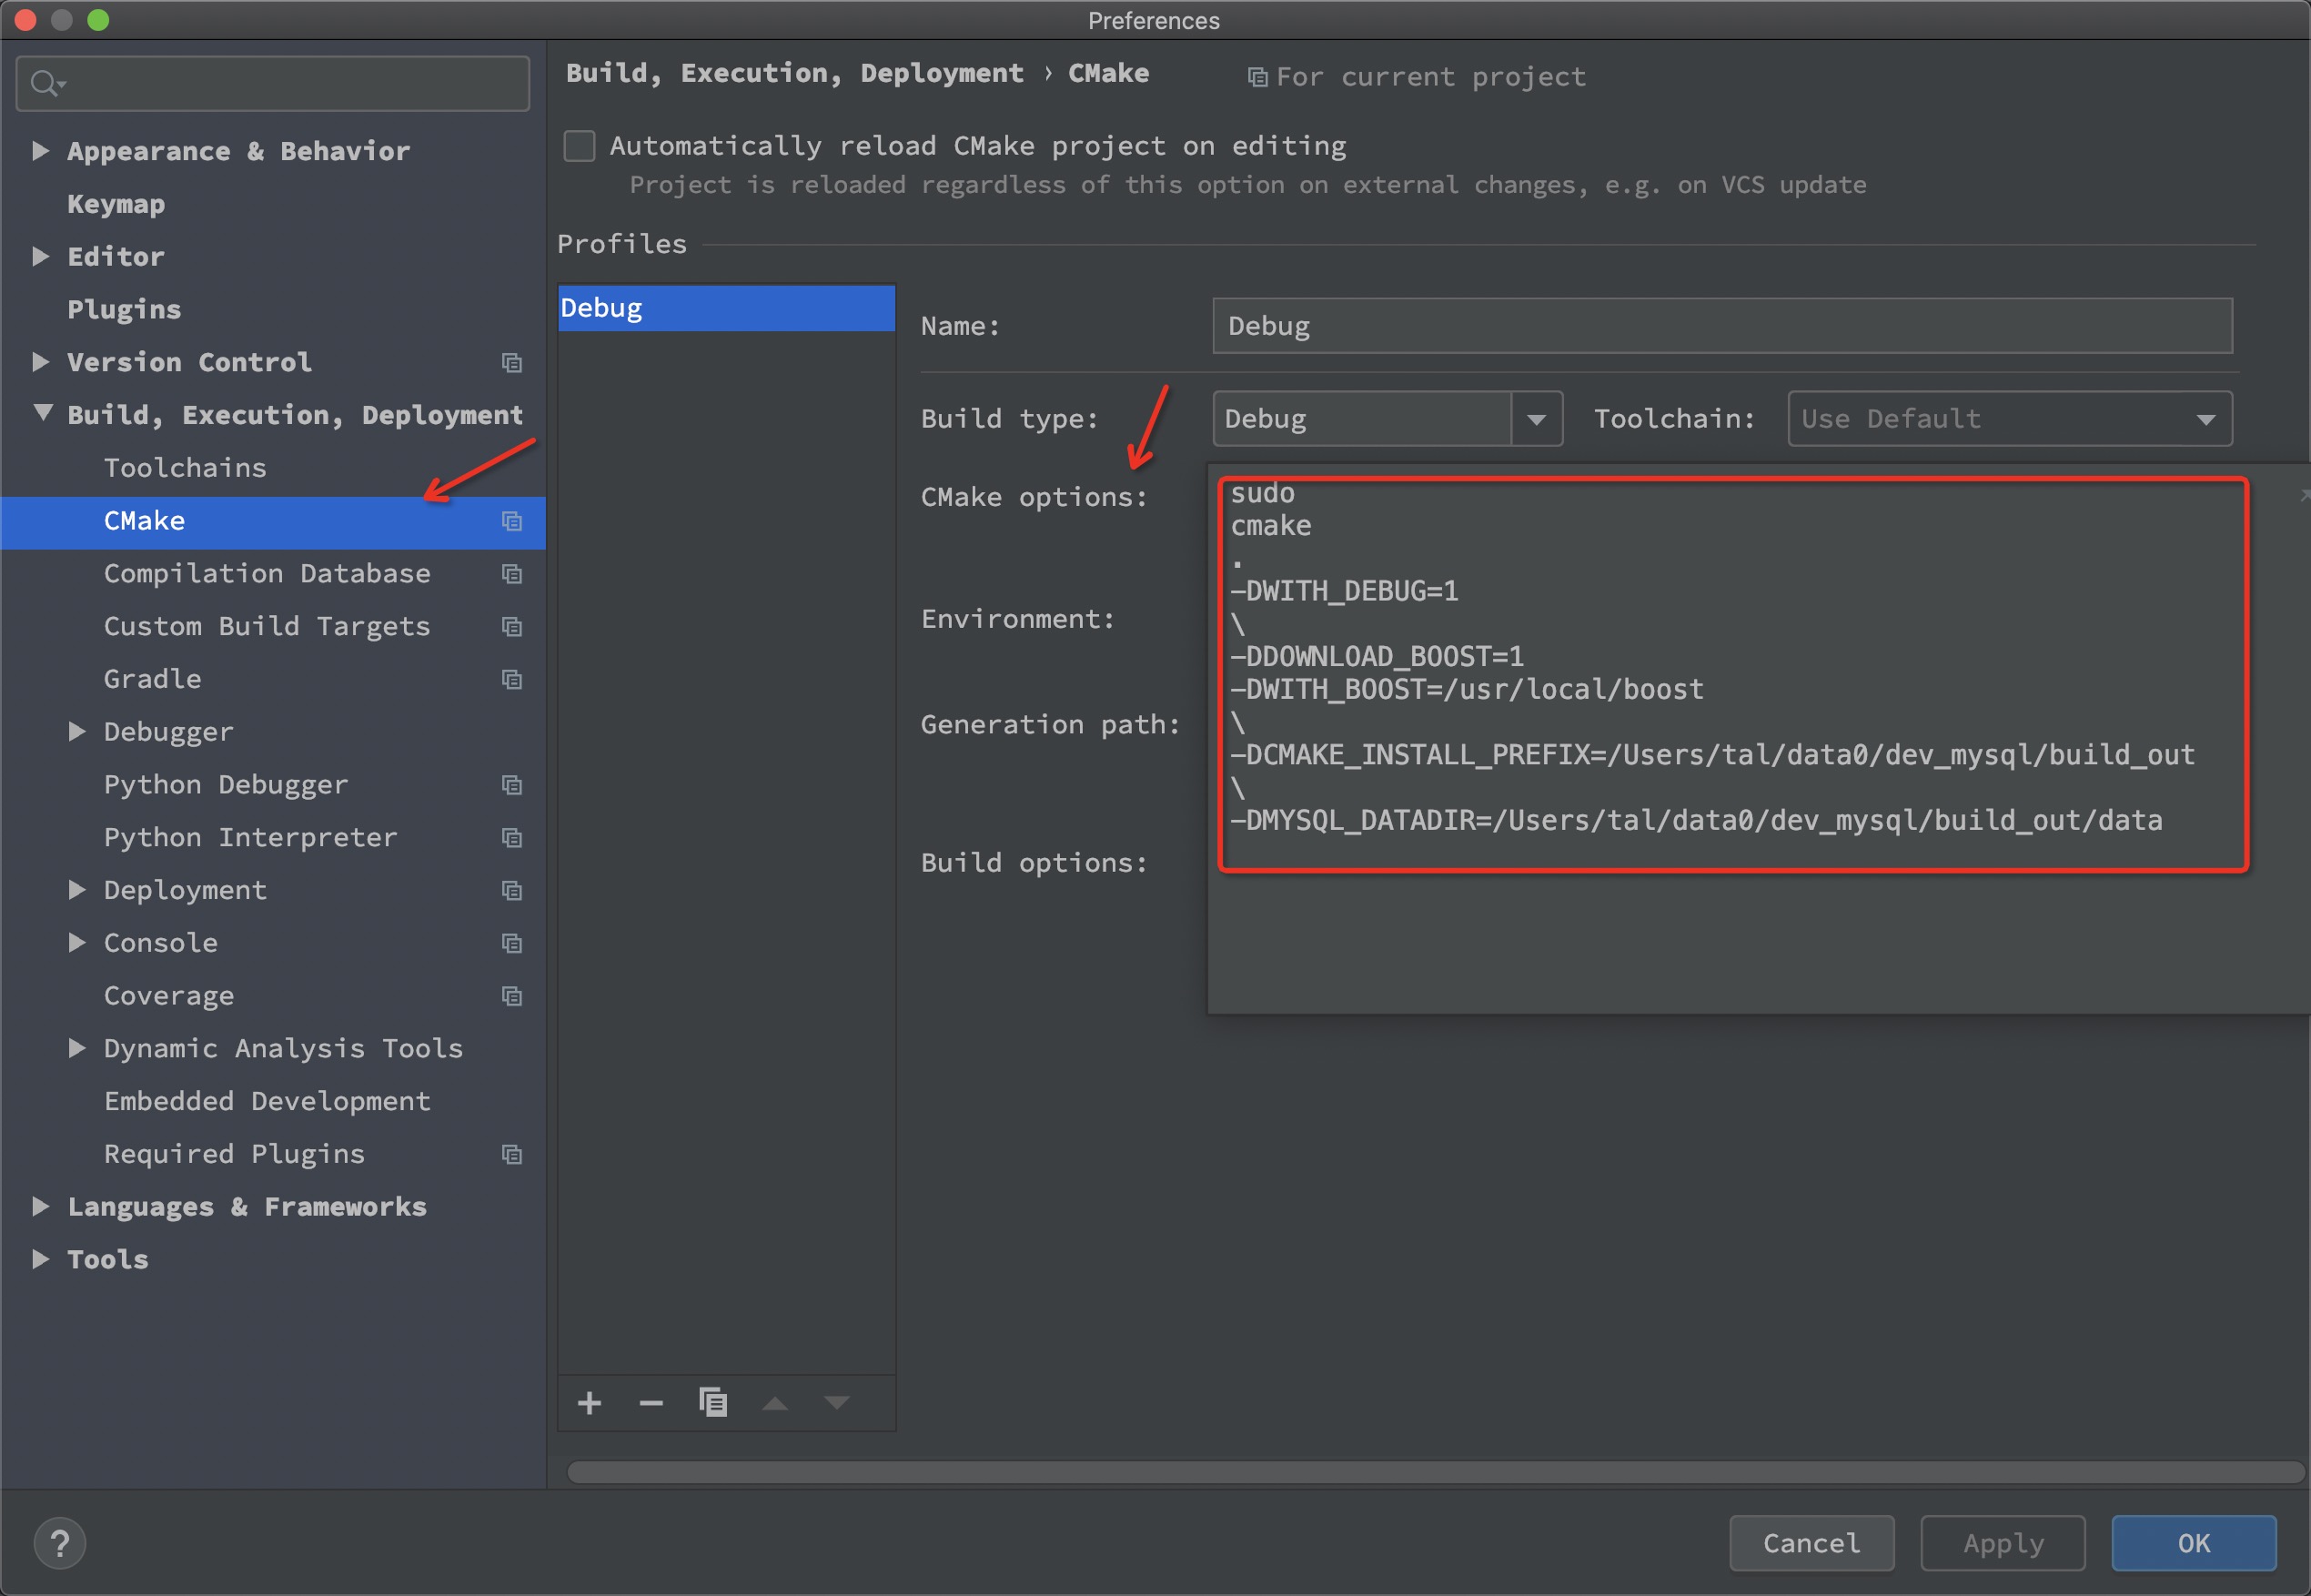Click project-level icon beside Required Plugins
The height and width of the screenshot is (1596, 2311).
[x=512, y=1155]
